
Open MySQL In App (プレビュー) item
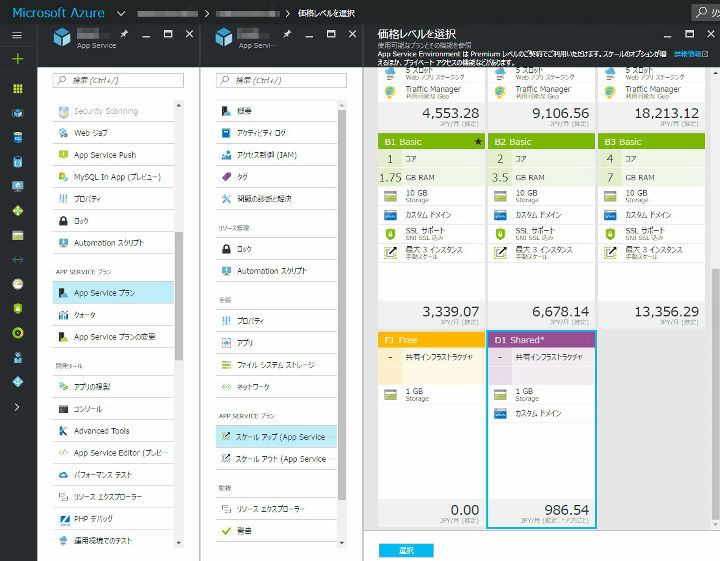[113, 177]
